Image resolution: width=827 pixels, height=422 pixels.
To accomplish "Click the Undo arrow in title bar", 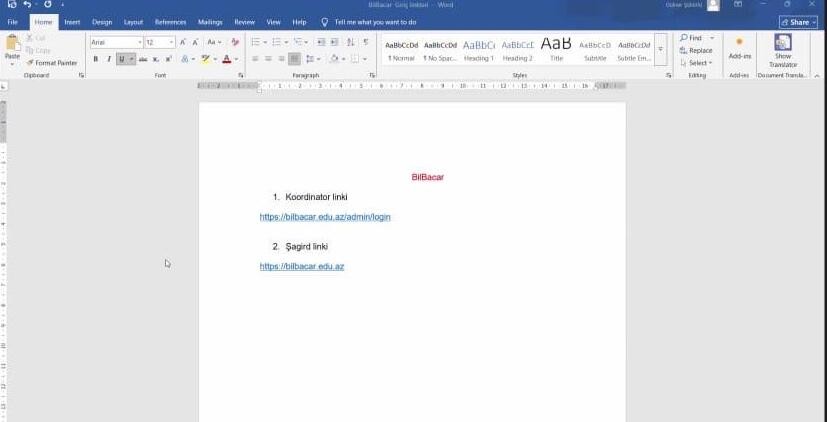I will pyautogui.click(x=27, y=5).
